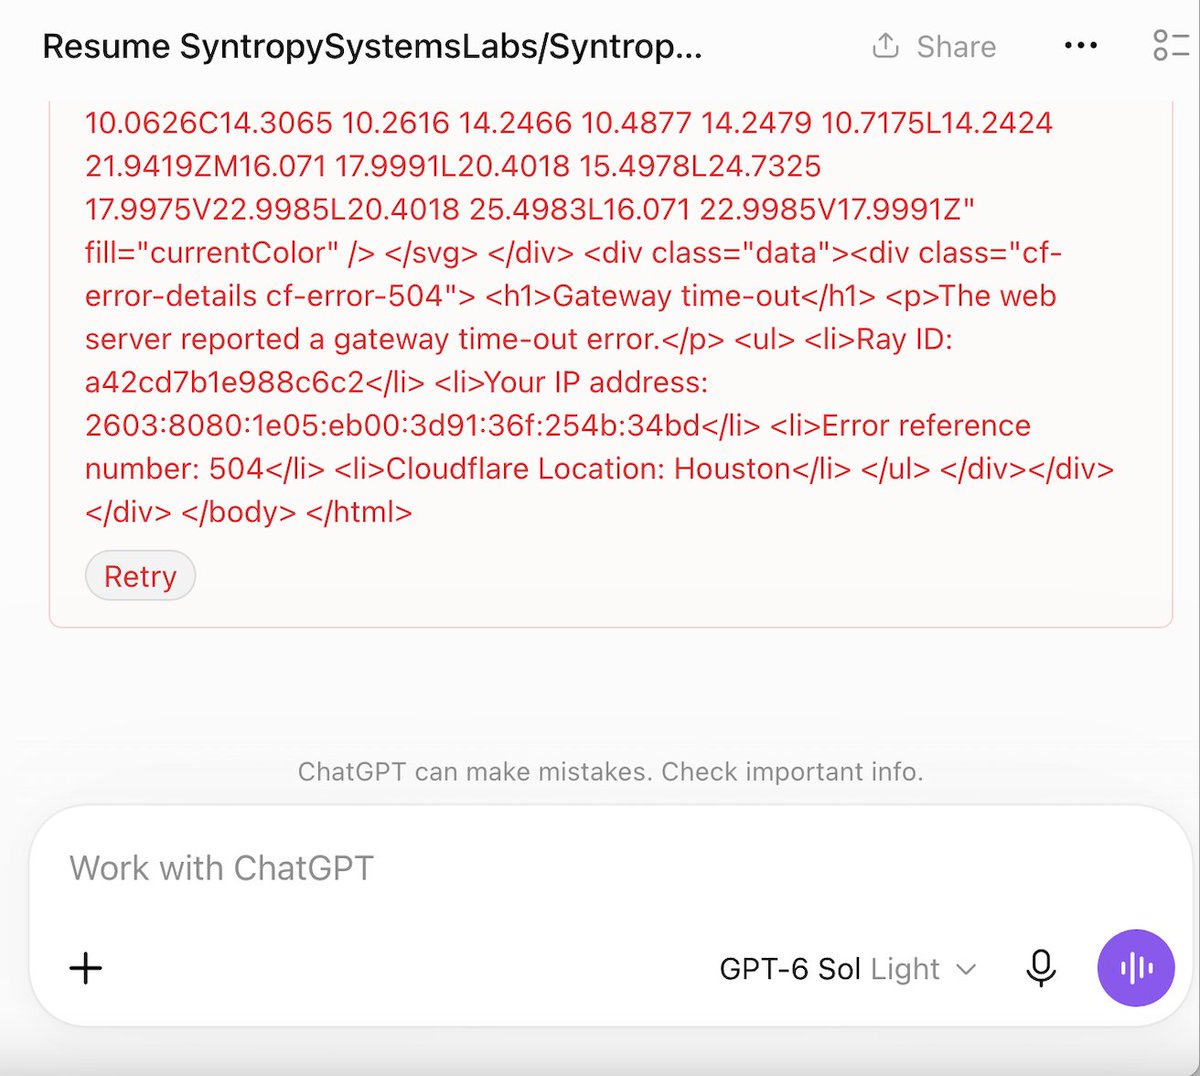
Task: Click the IP address 2603:8080 text
Action: [x=392, y=425]
